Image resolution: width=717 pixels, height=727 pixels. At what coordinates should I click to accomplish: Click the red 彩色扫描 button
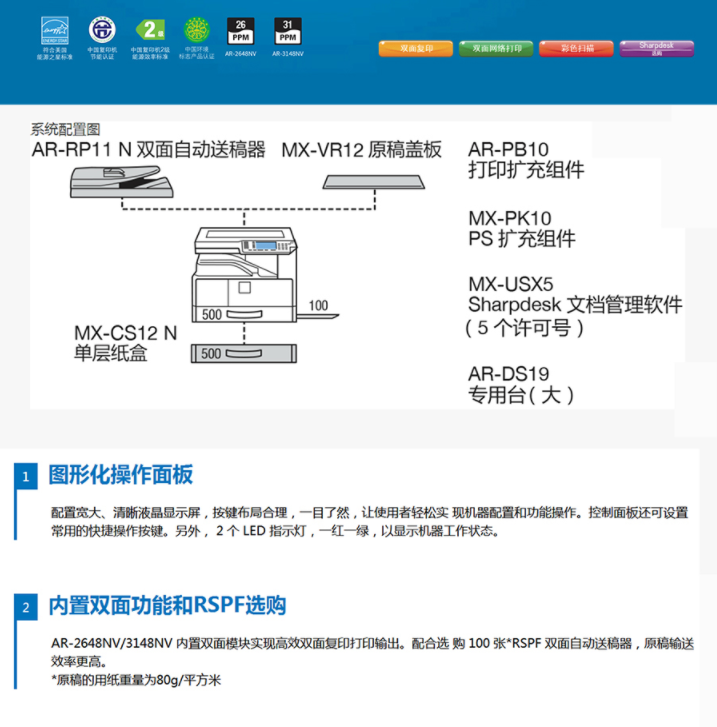coord(576,49)
